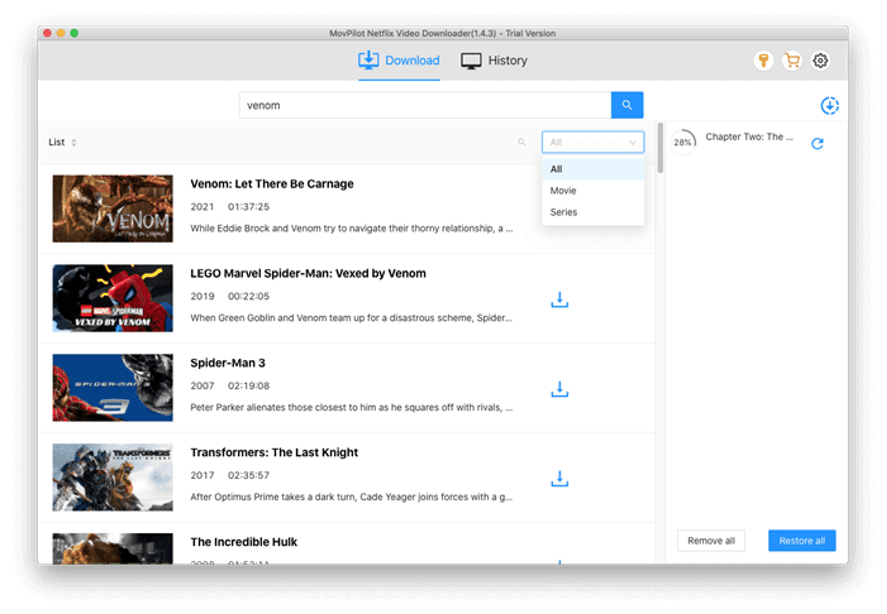Switch to the Download tab
Screen dimensions: 887x614
[399, 60]
